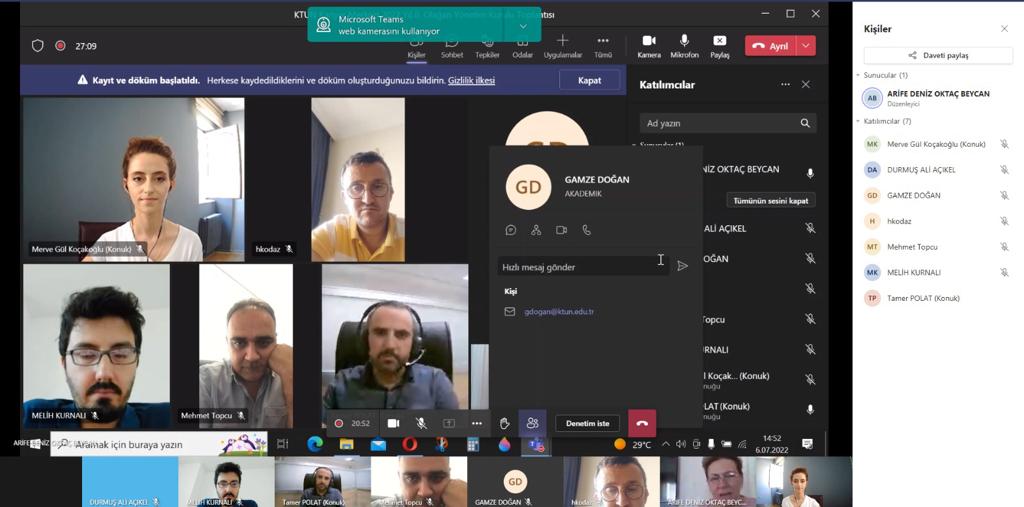1024x507 pixels.
Task: Click send arrow for quick message
Action: point(682,266)
